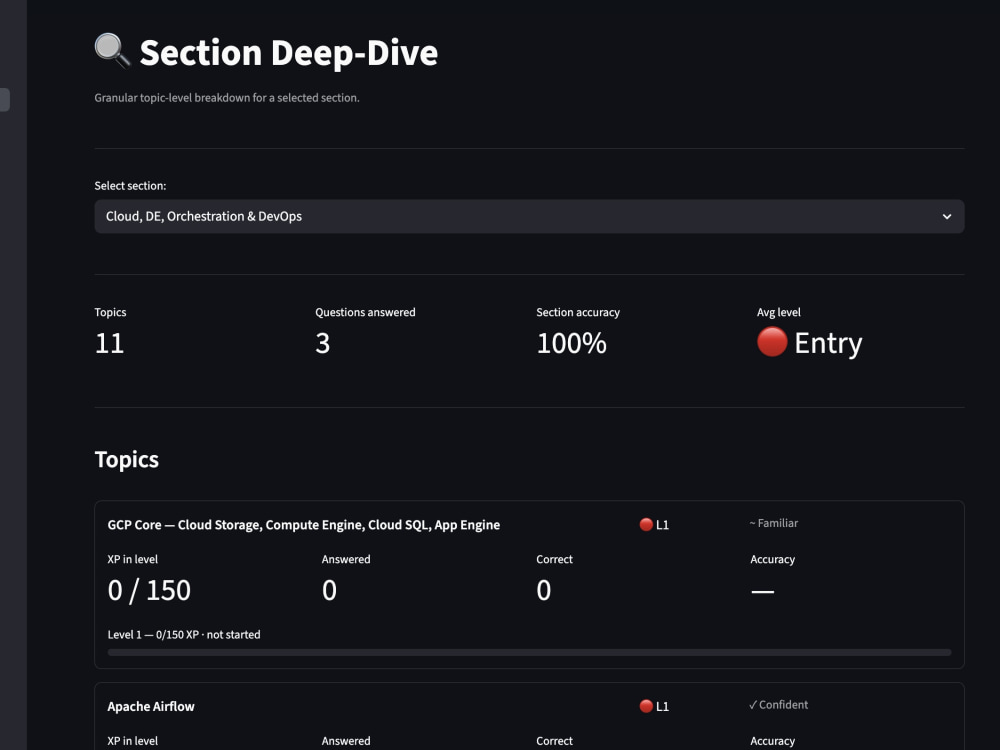Click the magnifying glass icon beside the title

(112, 50)
